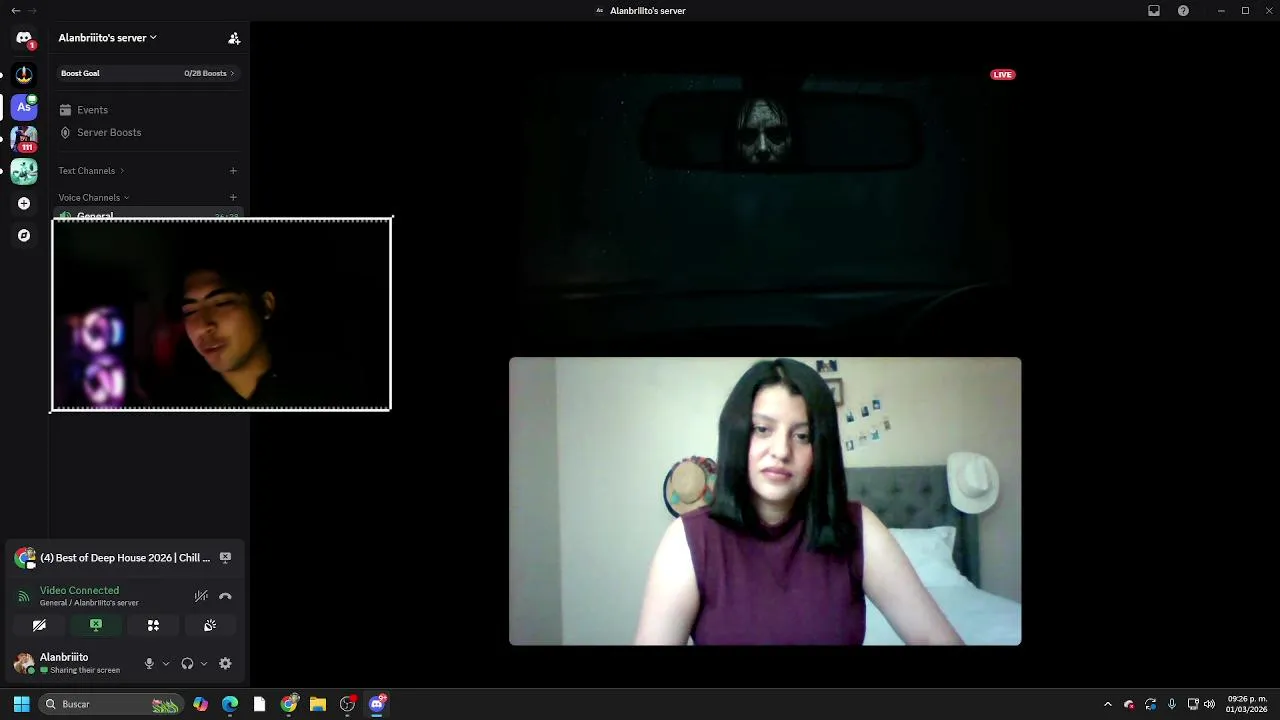The width and height of the screenshot is (1280, 720).
Task: Click the pop-out camera preview thumbnail
Action: pyautogui.click(x=221, y=314)
